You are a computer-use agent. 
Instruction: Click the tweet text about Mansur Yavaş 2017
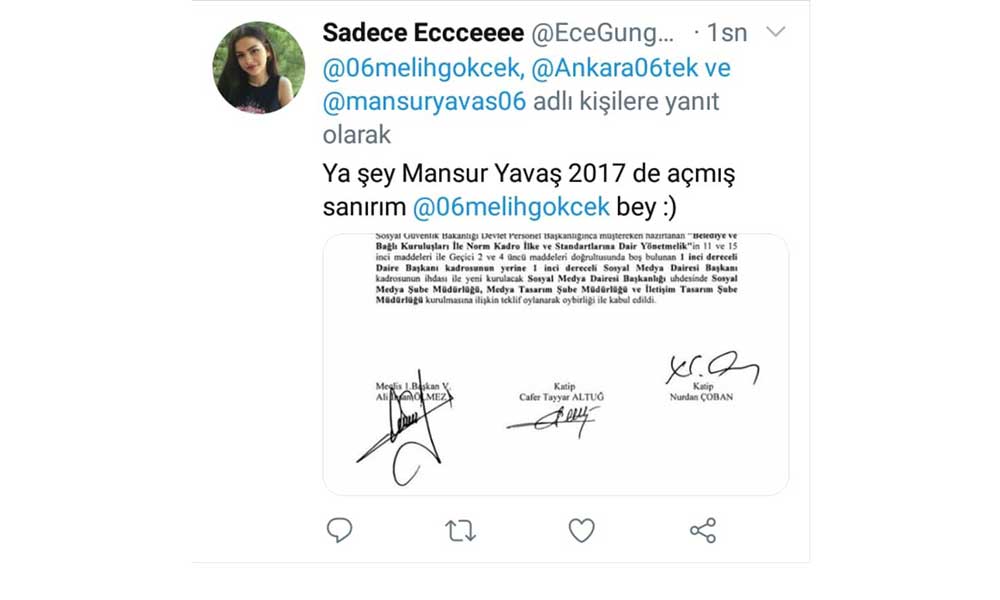point(528,175)
